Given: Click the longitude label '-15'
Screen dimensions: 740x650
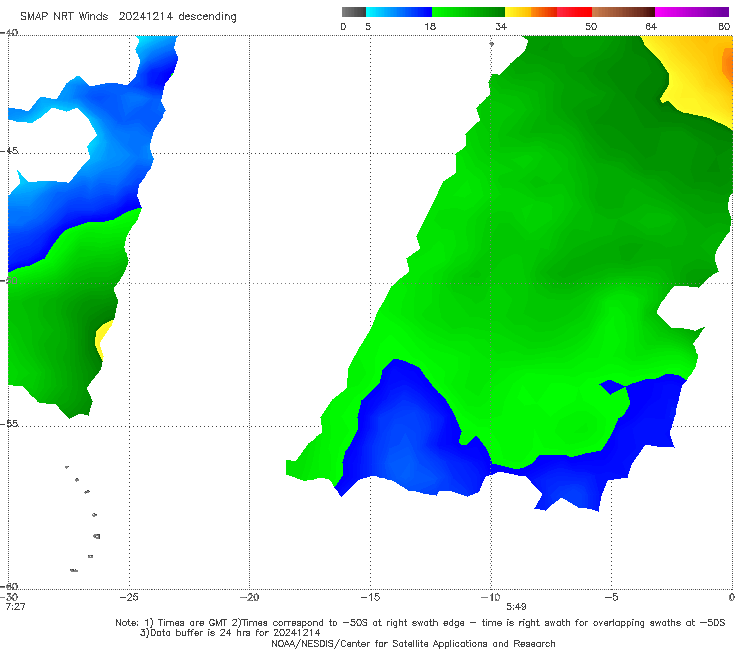Looking at the screenshot, I should tap(370, 597).
